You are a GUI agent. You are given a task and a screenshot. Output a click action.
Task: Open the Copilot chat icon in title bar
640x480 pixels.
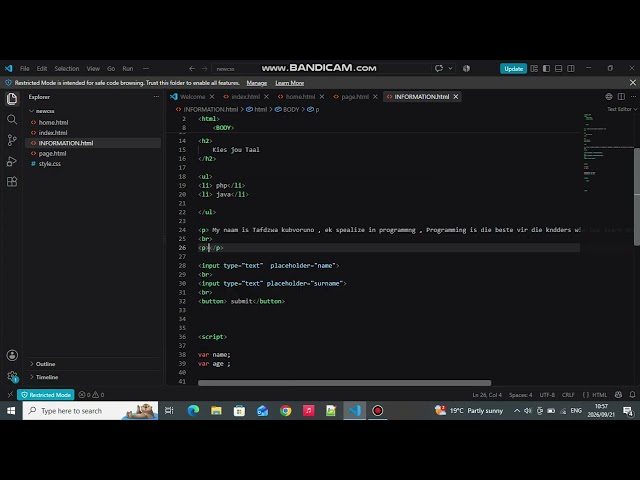point(439,69)
